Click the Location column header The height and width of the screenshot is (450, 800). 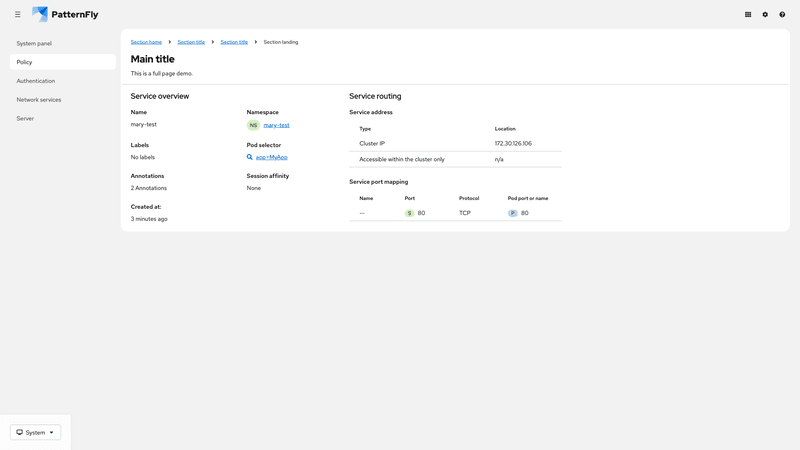click(x=505, y=129)
